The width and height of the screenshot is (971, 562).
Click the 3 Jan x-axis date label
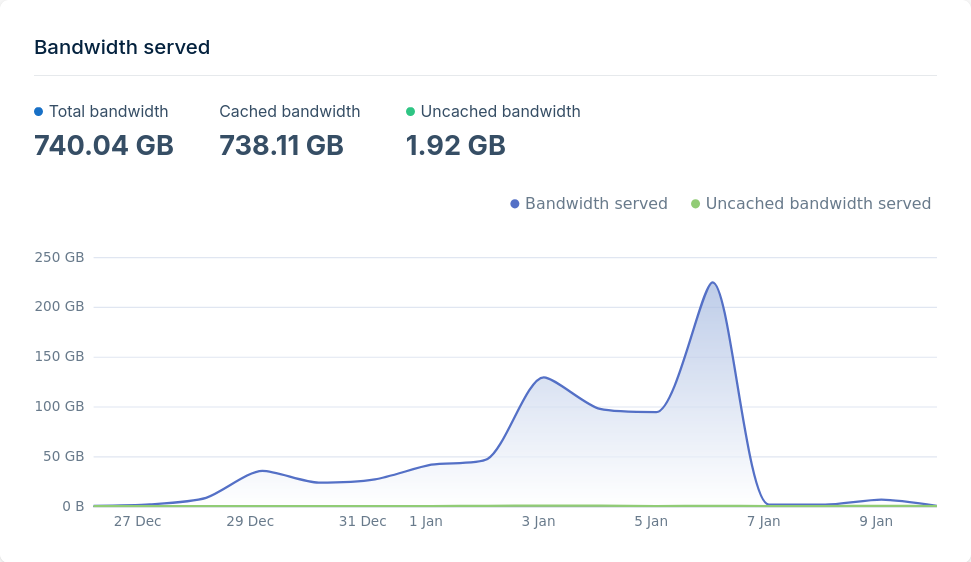pyautogui.click(x=538, y=521)
